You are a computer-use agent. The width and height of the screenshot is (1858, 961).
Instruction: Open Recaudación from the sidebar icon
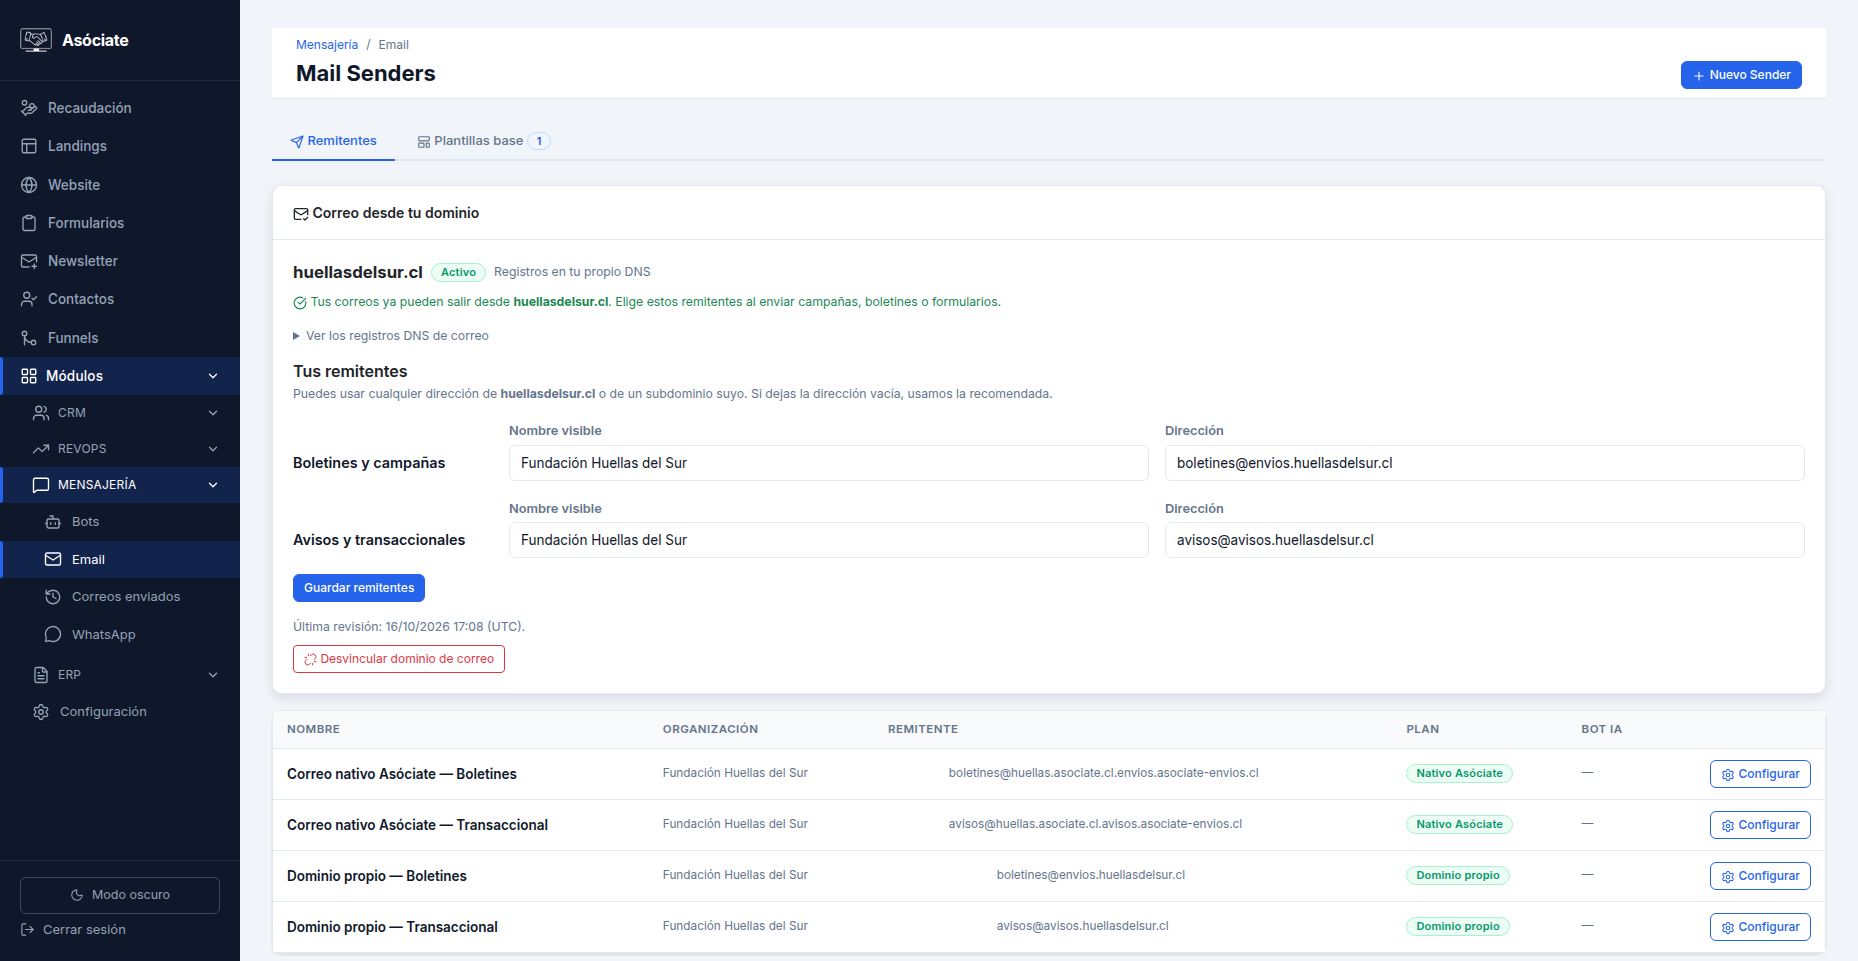(x=29, y=108)
